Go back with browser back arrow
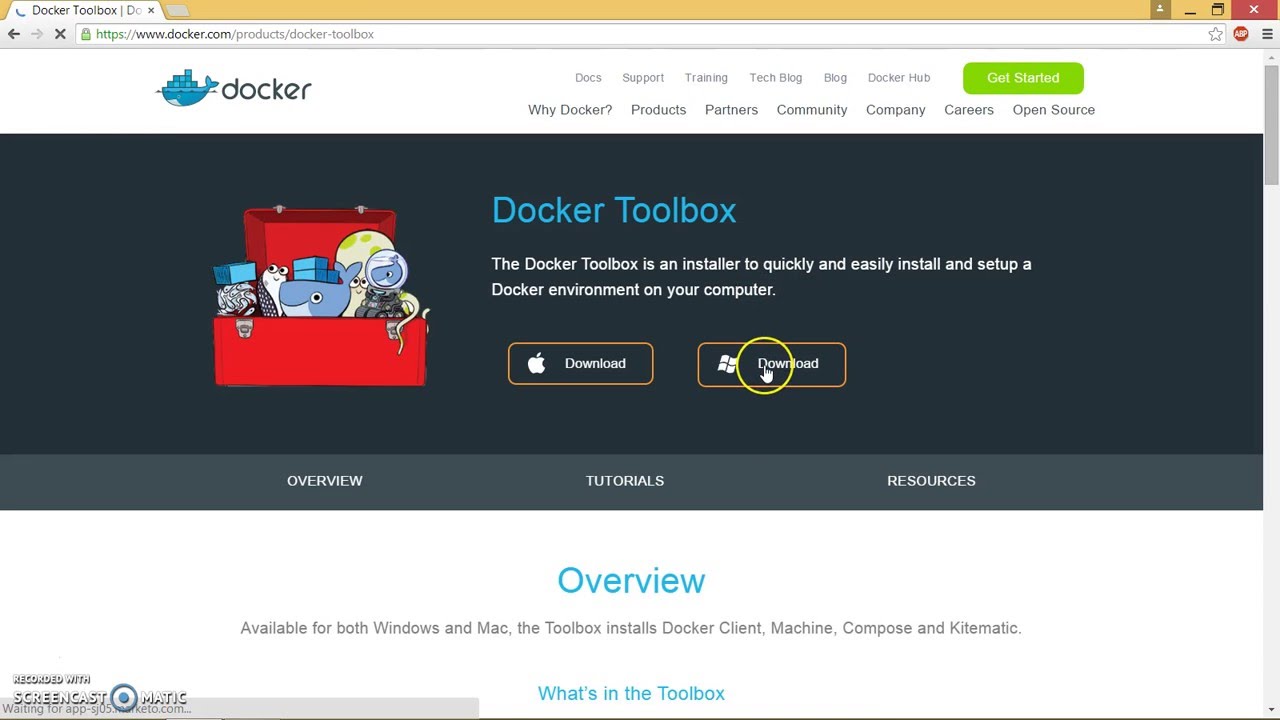The height and width of the screenshot is (720, 1280). 14,34
